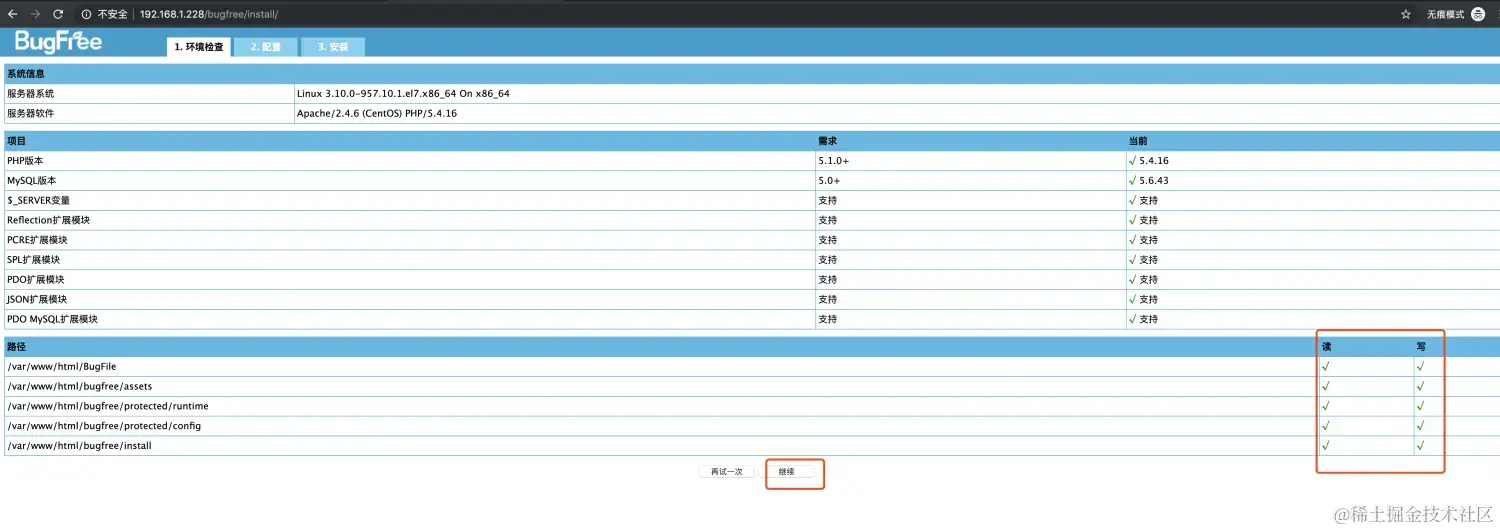Click the not-secure warning icon

[x=86, y=14]
